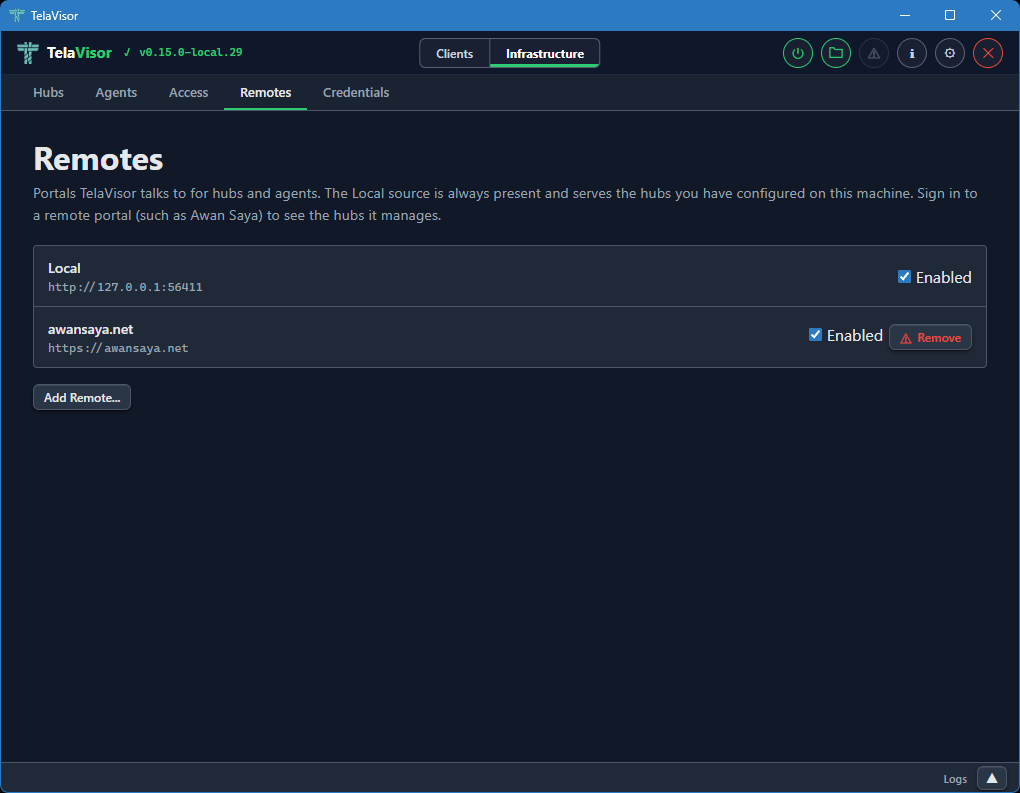Click the warning triangle icon in header
Image resolution: width=1020 pixels, height=793 pixels.
coord(874,53)
